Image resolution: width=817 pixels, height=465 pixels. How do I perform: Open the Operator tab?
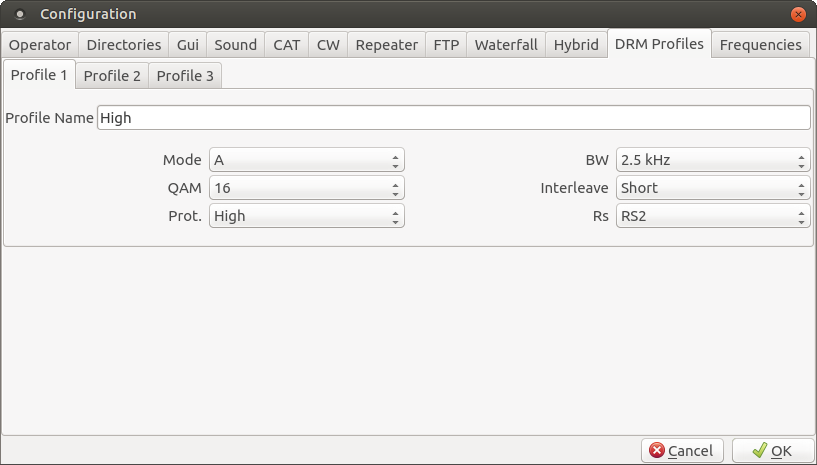click(40, 45)
